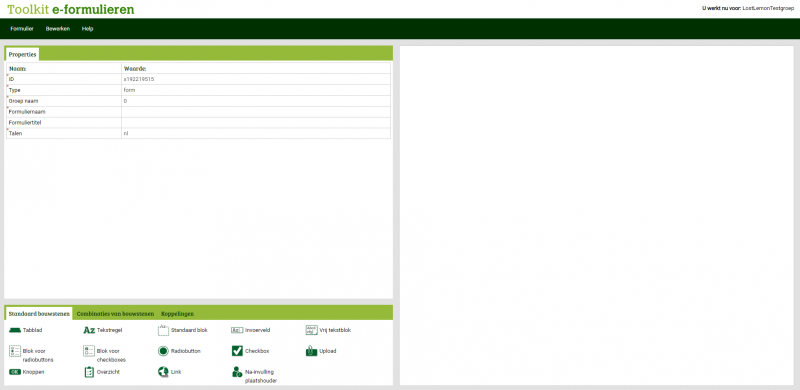The height and width of the screenshot is (390, 800).
Task: Select the Tabblad building block icon
Action: pyautogui.click(x=14, y=330)
